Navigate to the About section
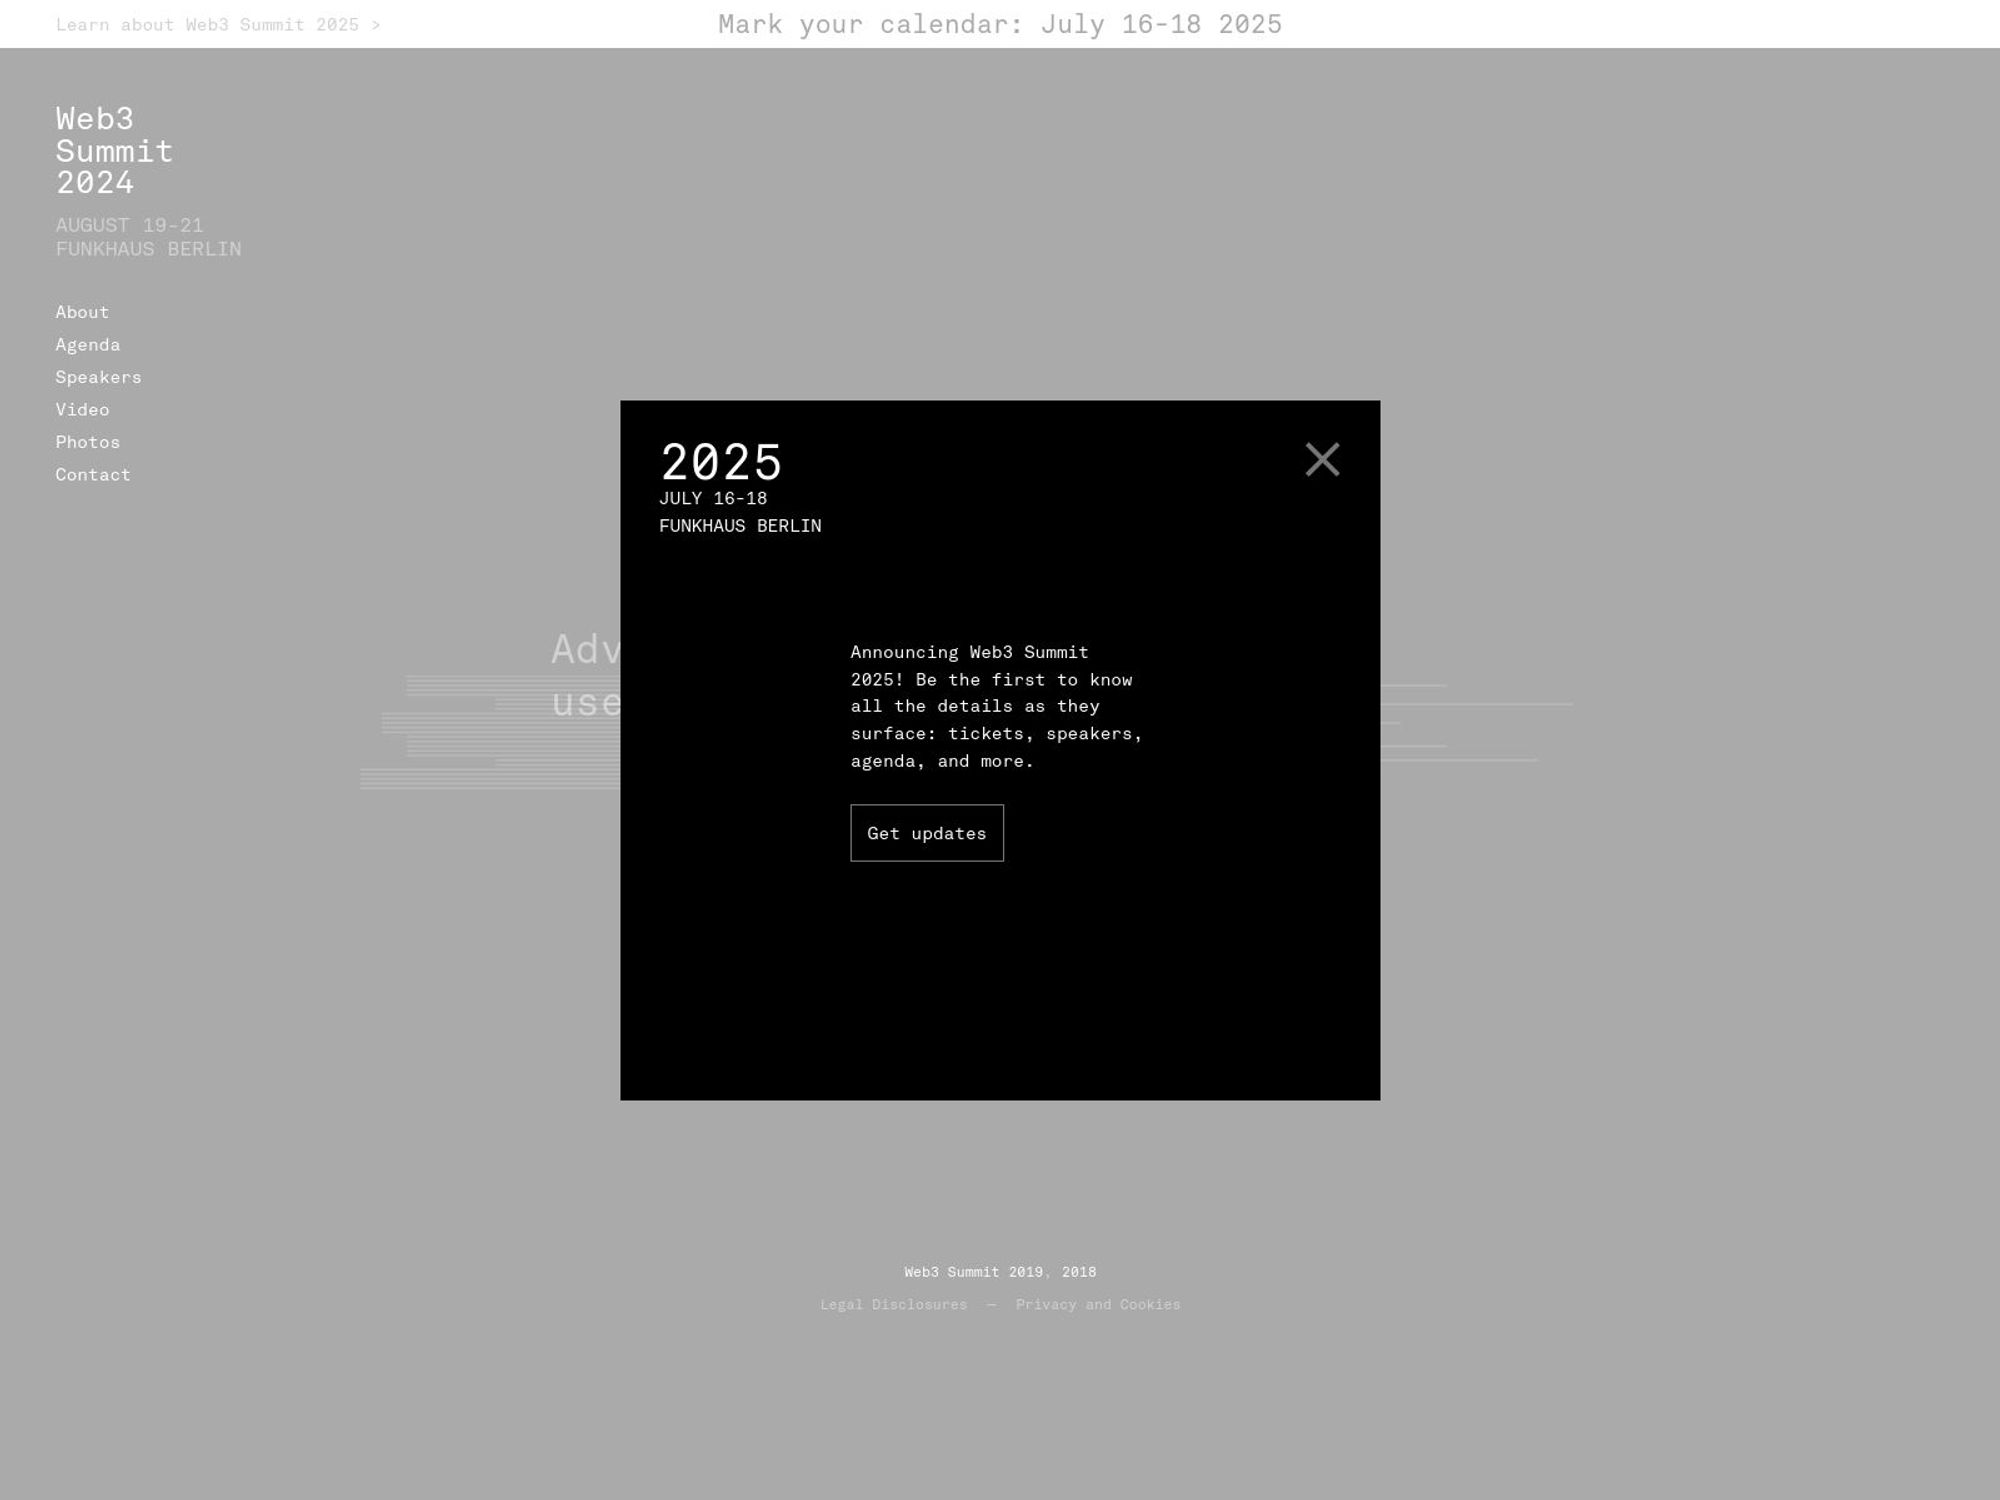Screen dimensions: 2000x1500 pyautogui.click(x=82, y=310)
